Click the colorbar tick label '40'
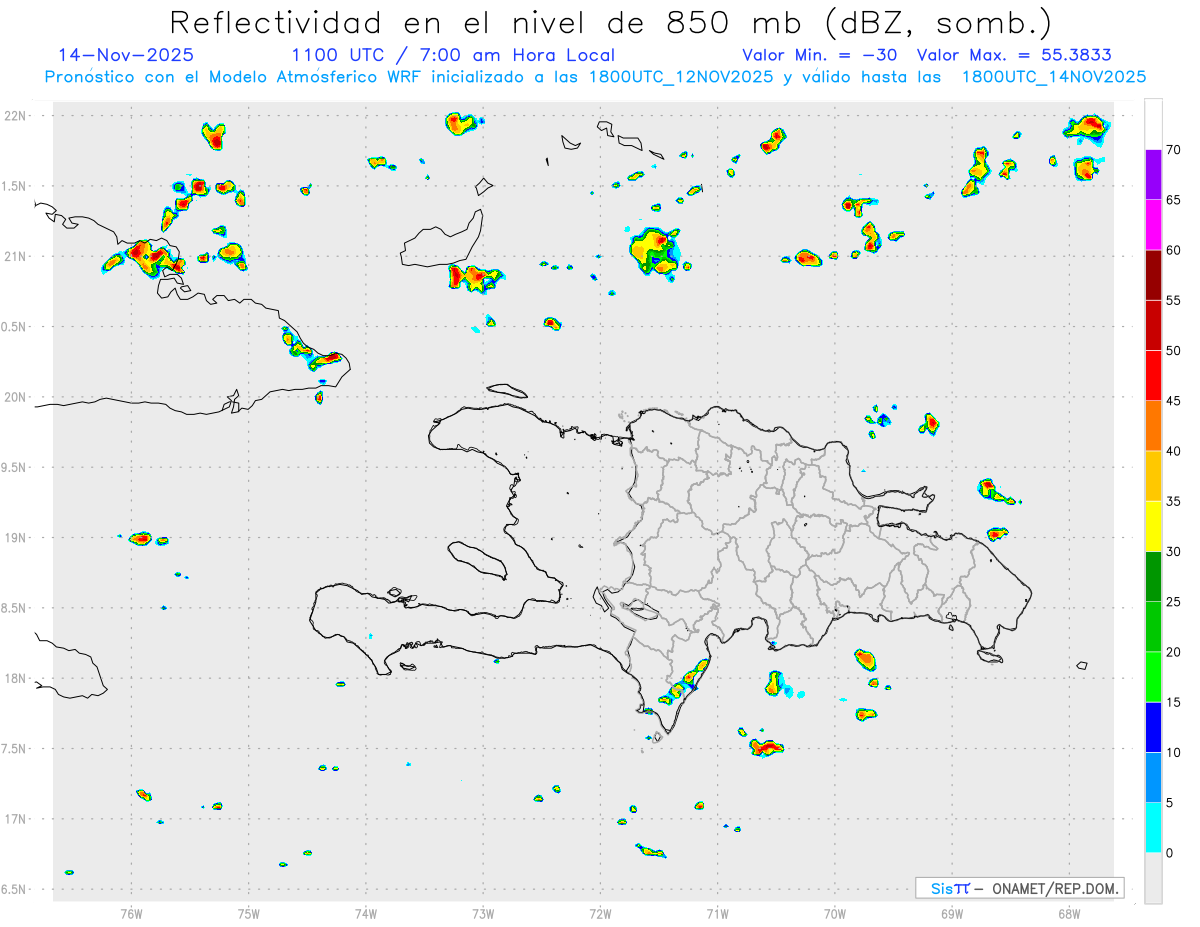 click(1173, 451)
